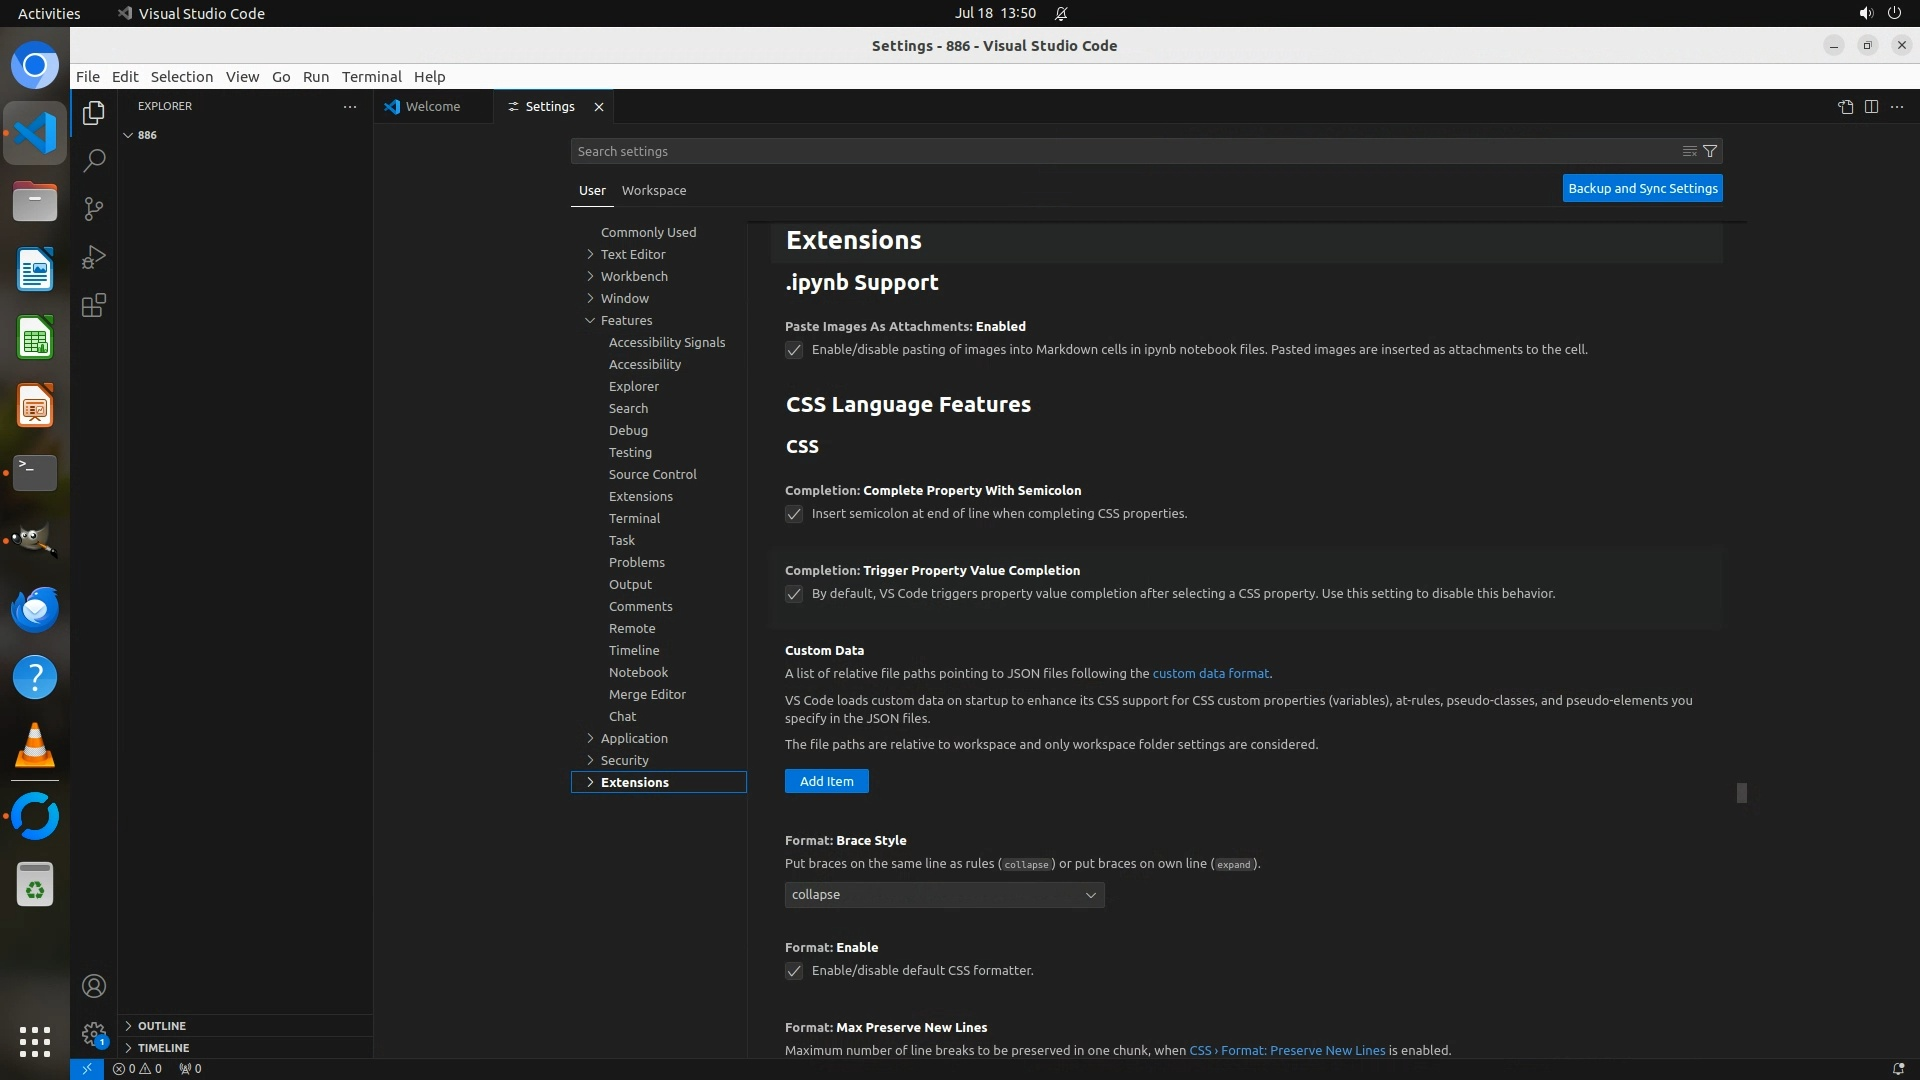Switch to Workspace settings tab
The height and width of the screenshot is (1080, 1920).
point(653,190)
